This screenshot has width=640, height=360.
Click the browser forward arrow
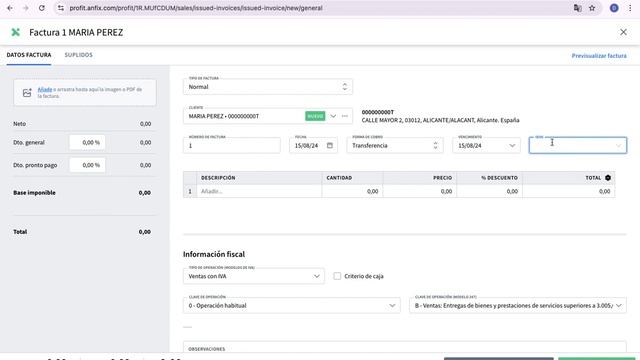[x=25, y=8]
